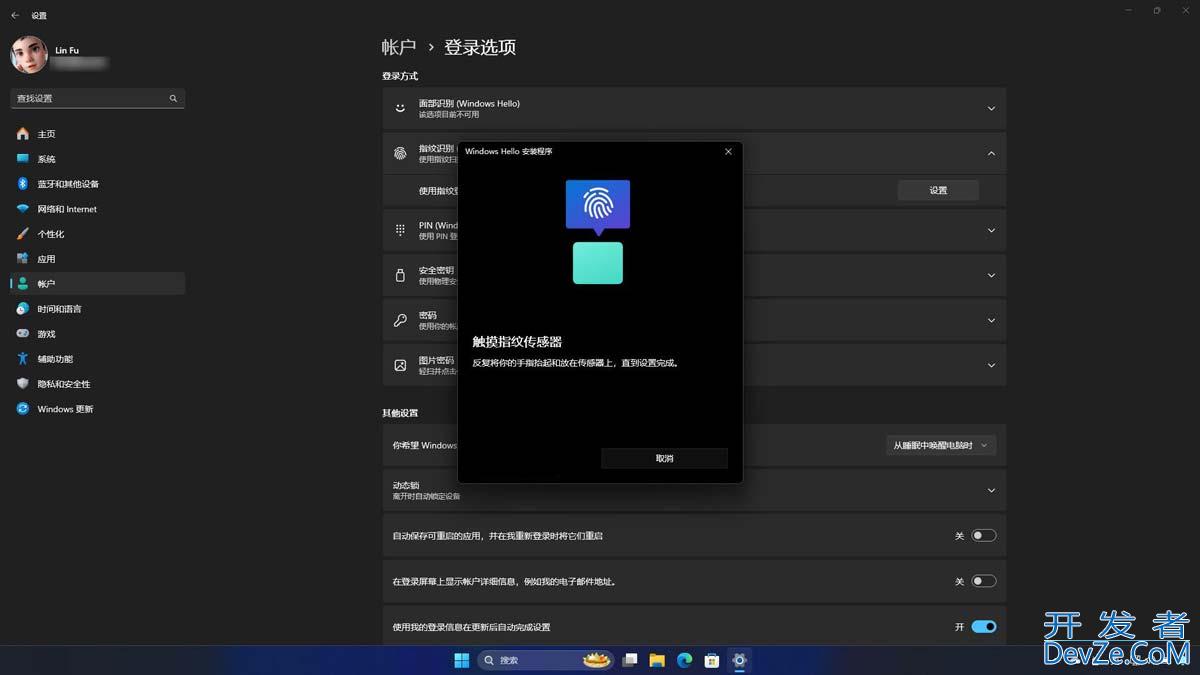This screenshot has height=675, width=1200.
Task: Go back using the settings back arrow
Action: (x=15, y=15)
